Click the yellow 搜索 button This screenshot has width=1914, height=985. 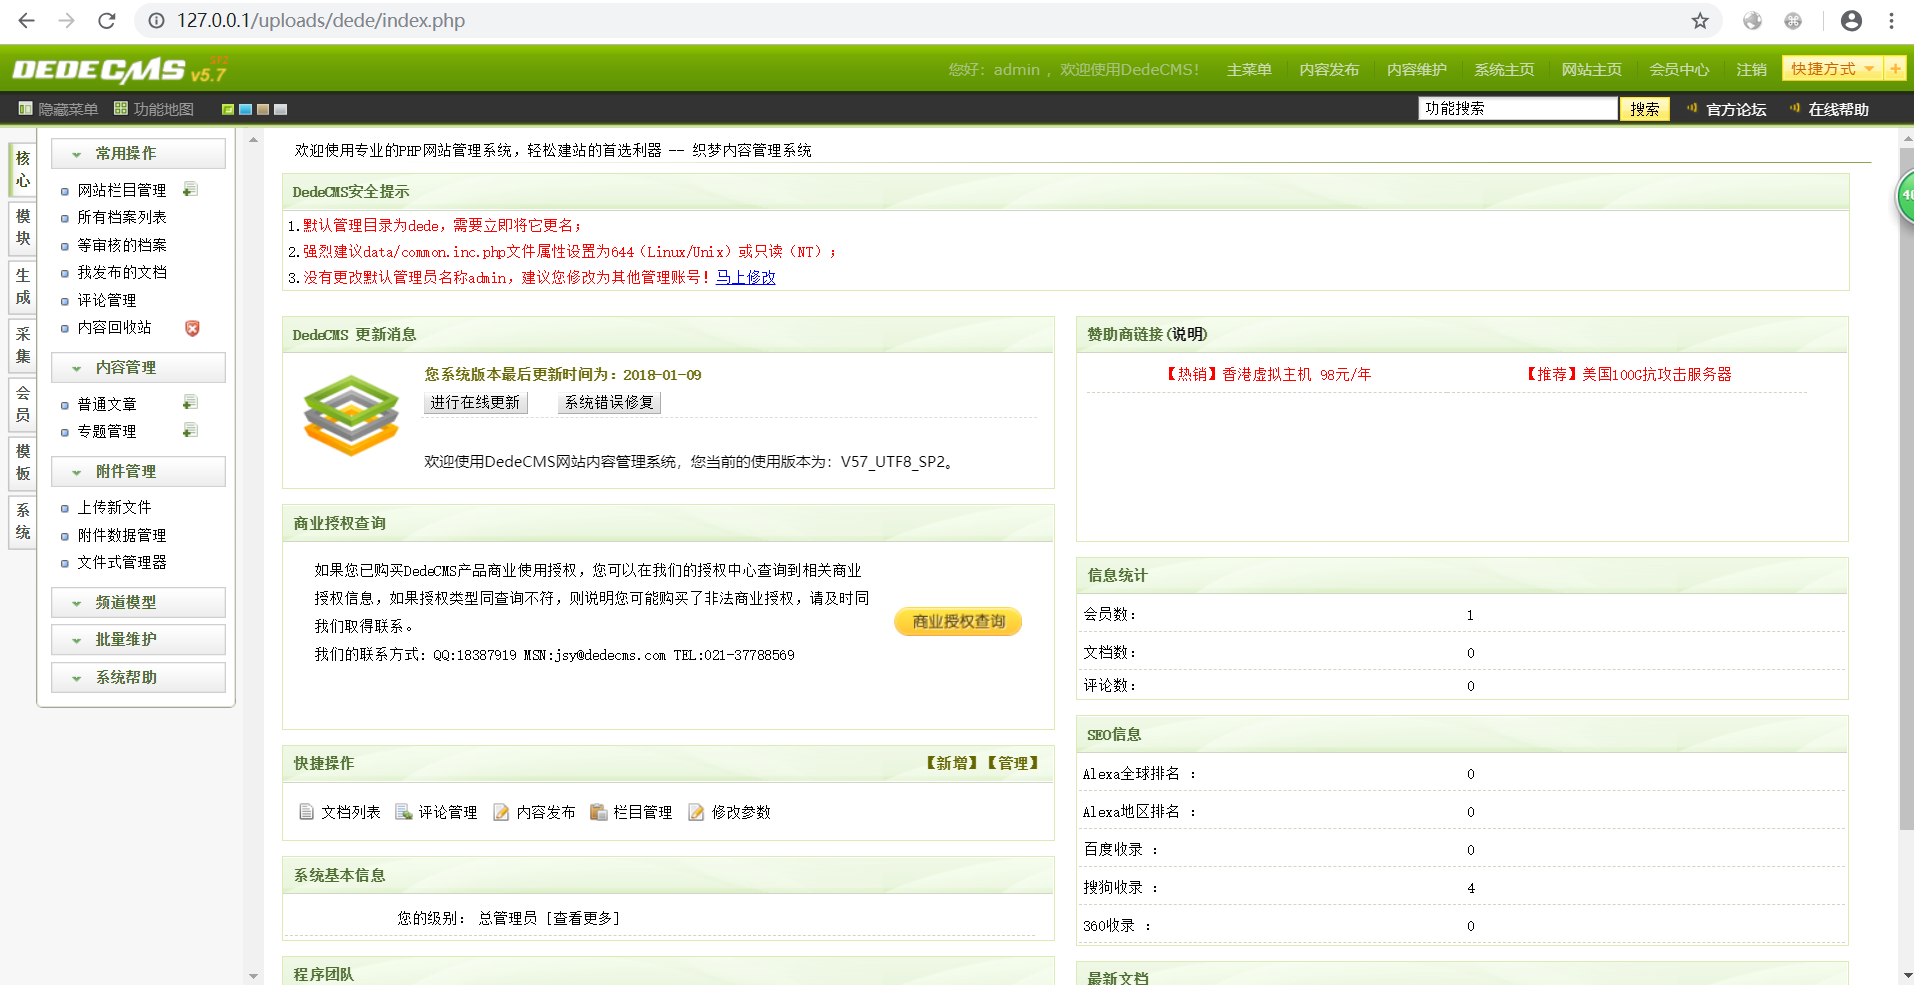(1644, 109)
